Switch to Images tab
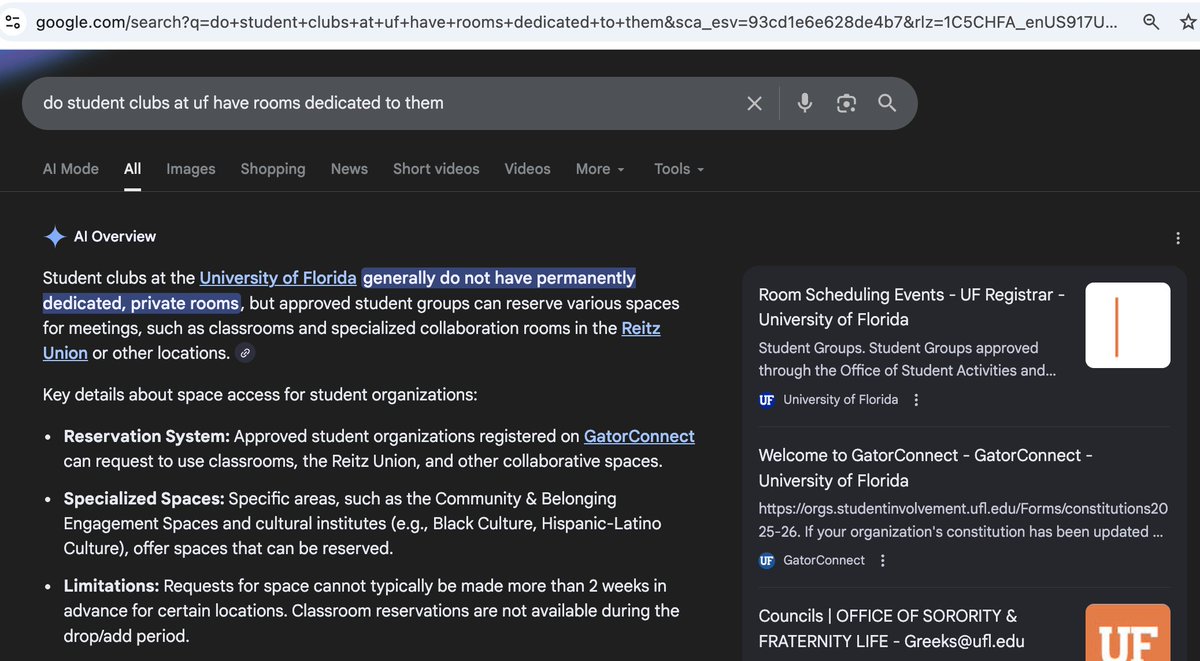This screenshot has width=1200, height=661. coord(191,169)
